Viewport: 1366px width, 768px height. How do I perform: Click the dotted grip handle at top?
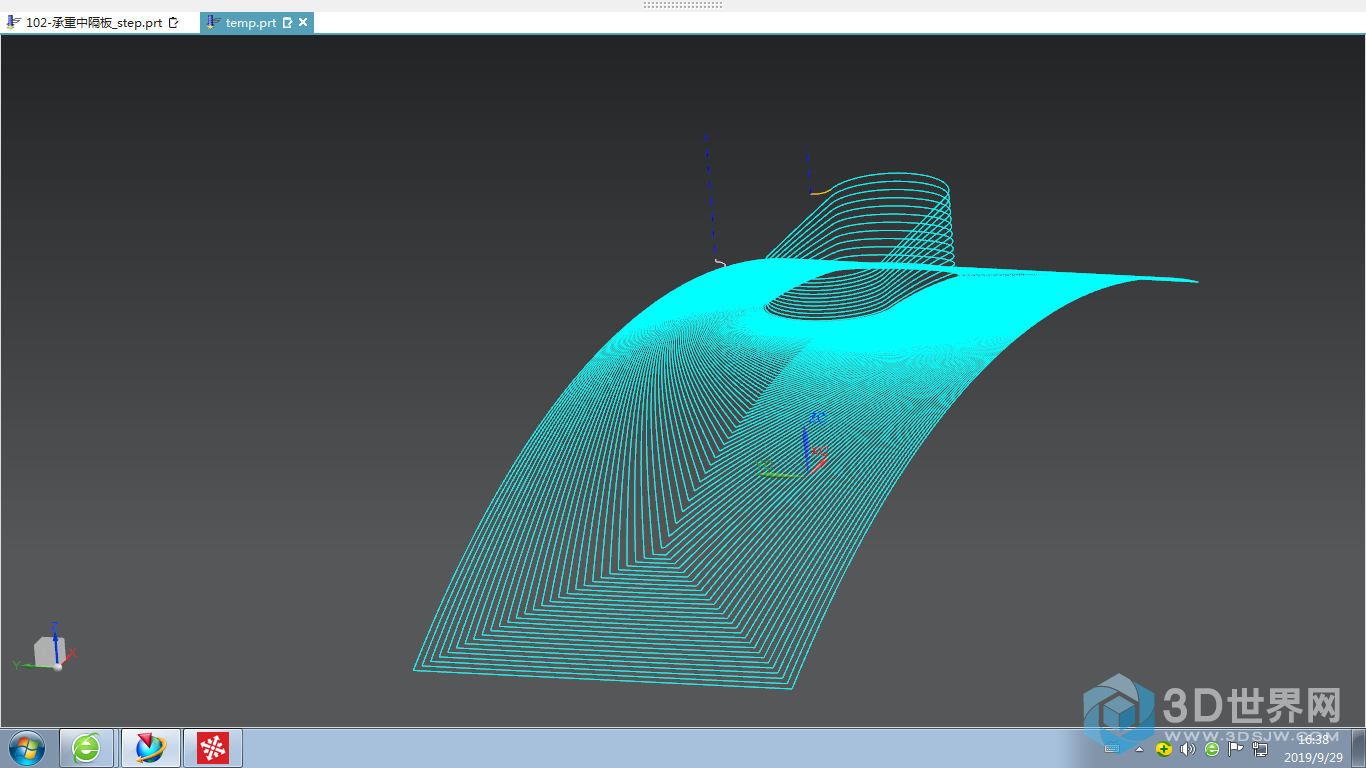[x=682, y=5]
